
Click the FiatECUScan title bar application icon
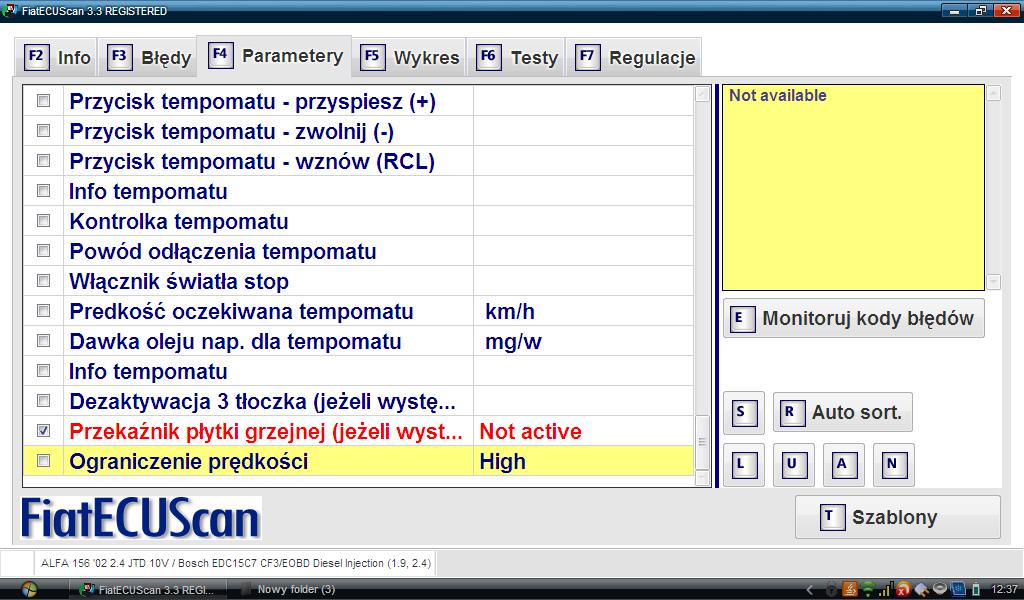coord(10,10)
